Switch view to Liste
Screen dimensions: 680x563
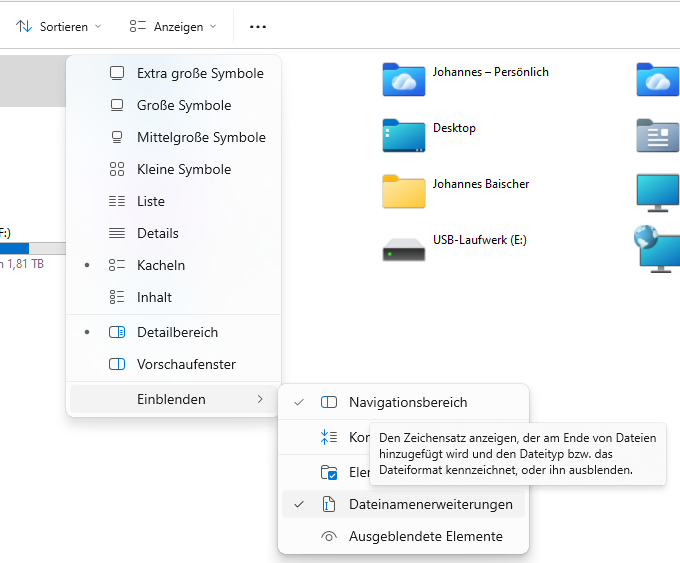[150, 201]
